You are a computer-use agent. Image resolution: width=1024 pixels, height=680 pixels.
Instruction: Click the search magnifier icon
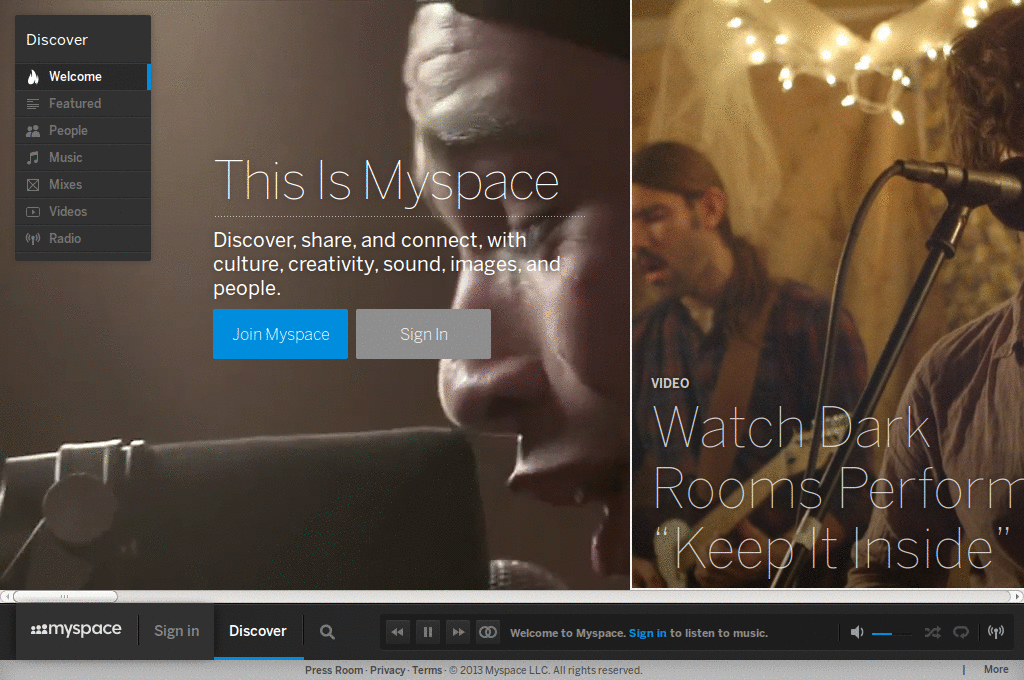click(327, 632)
